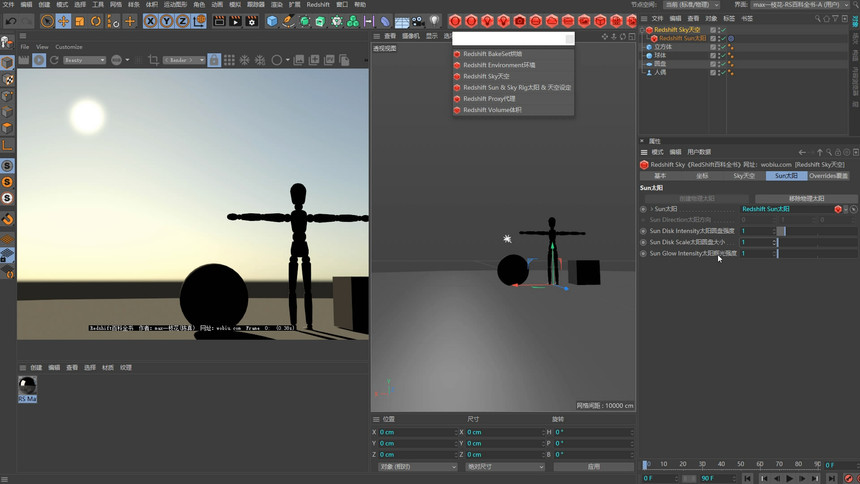
Task: Open Sun link field dropdown arrow
Action: click(846, 209)
